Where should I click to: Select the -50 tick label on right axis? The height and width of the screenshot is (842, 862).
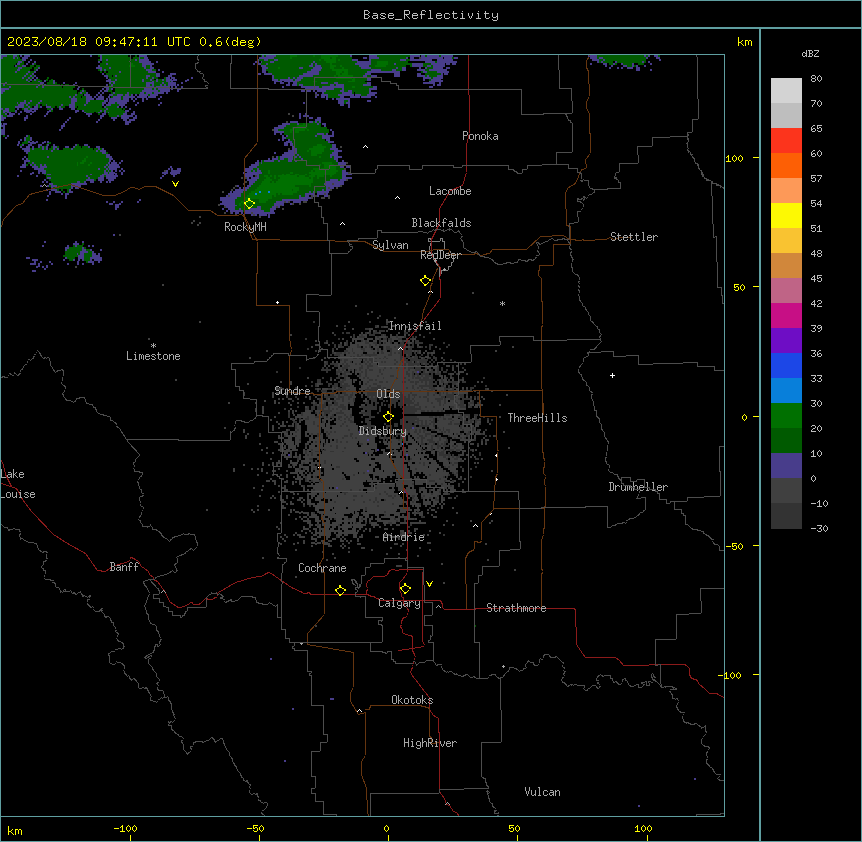click(734, 546)
